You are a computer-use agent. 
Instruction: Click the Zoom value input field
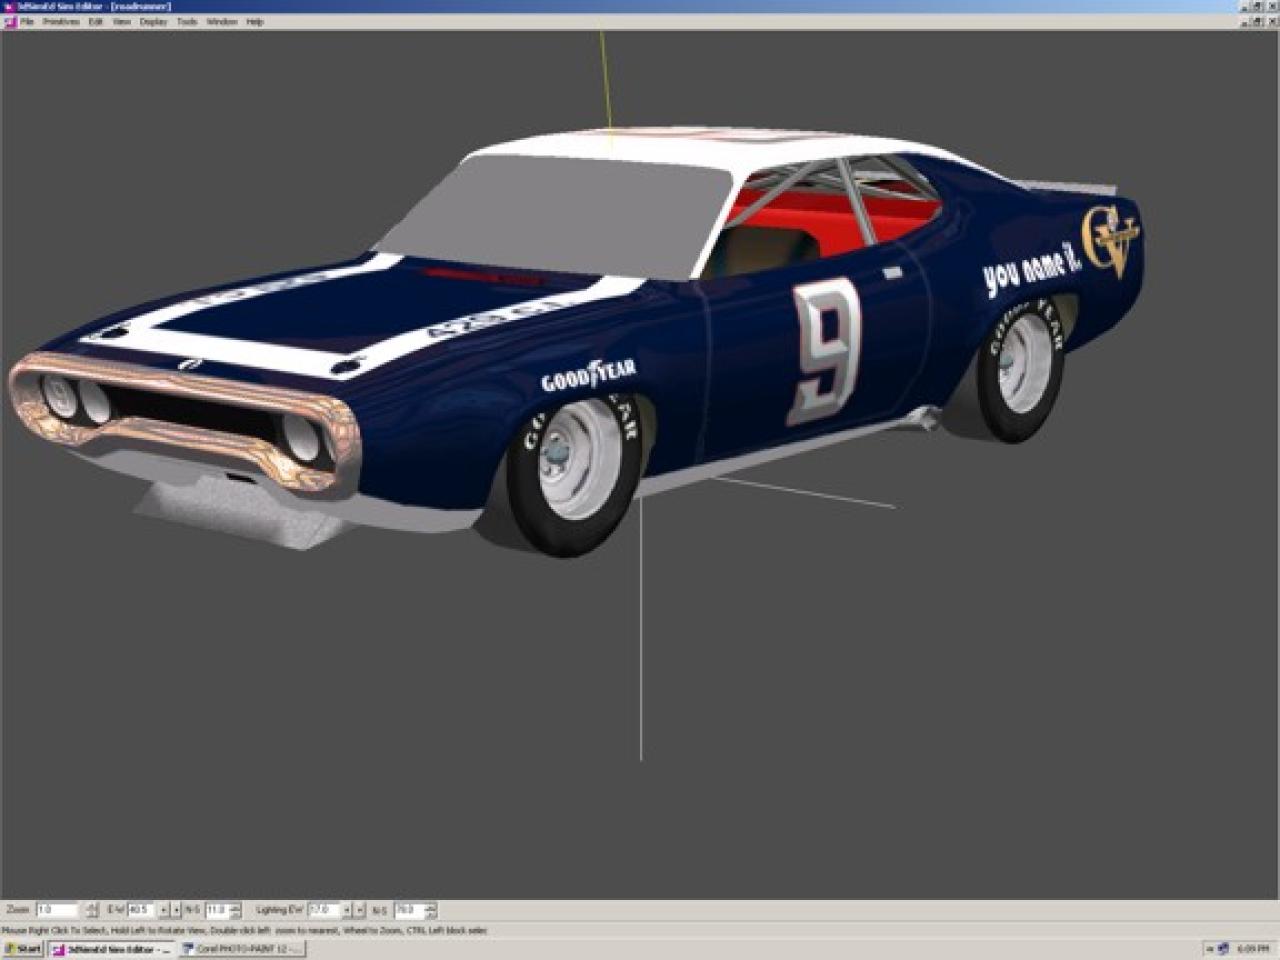click(56, 910)
